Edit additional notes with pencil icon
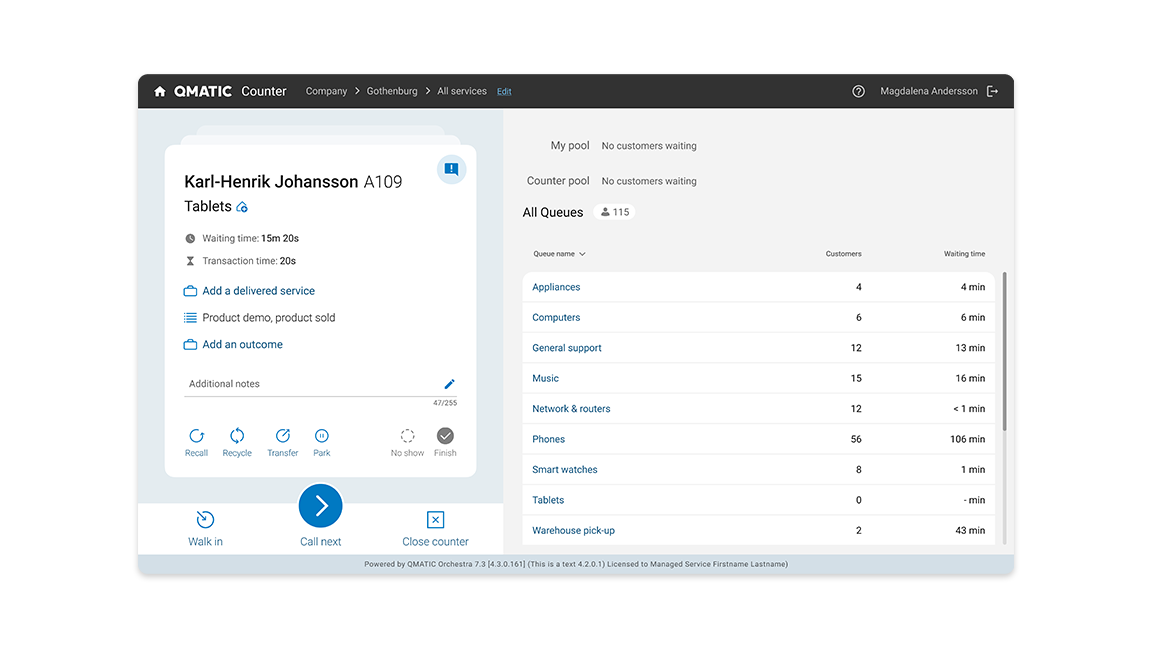This screenshot has width=1152, height=648. 450,384
